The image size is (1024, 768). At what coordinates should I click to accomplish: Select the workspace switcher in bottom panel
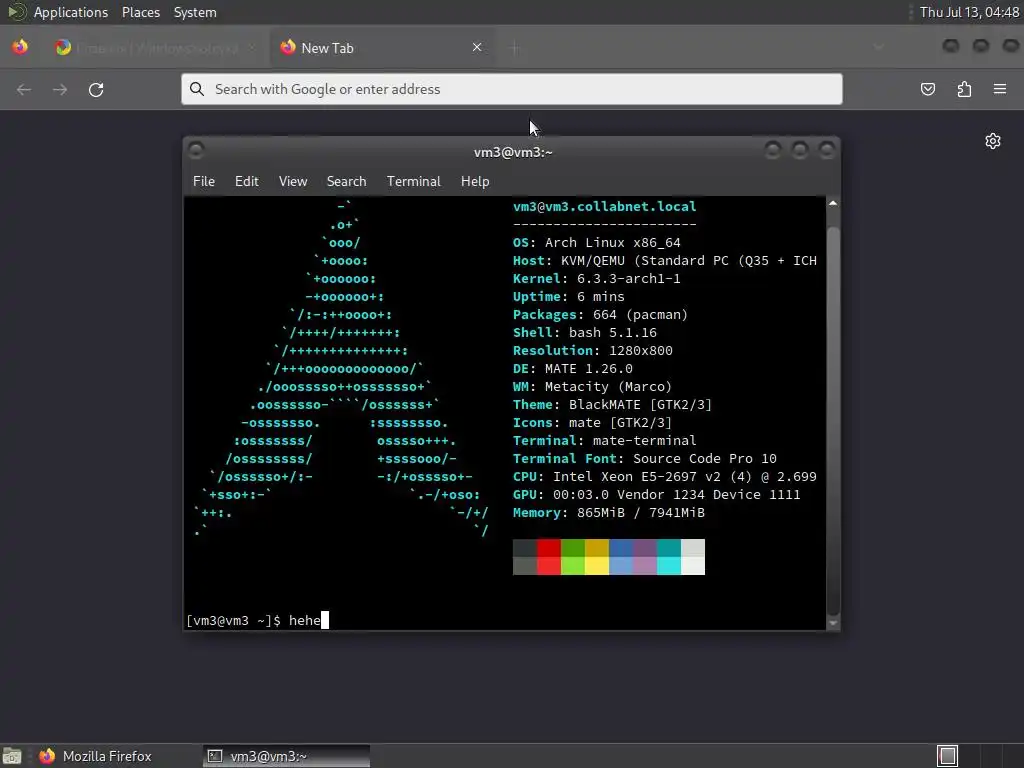click(x=947, y=756)
